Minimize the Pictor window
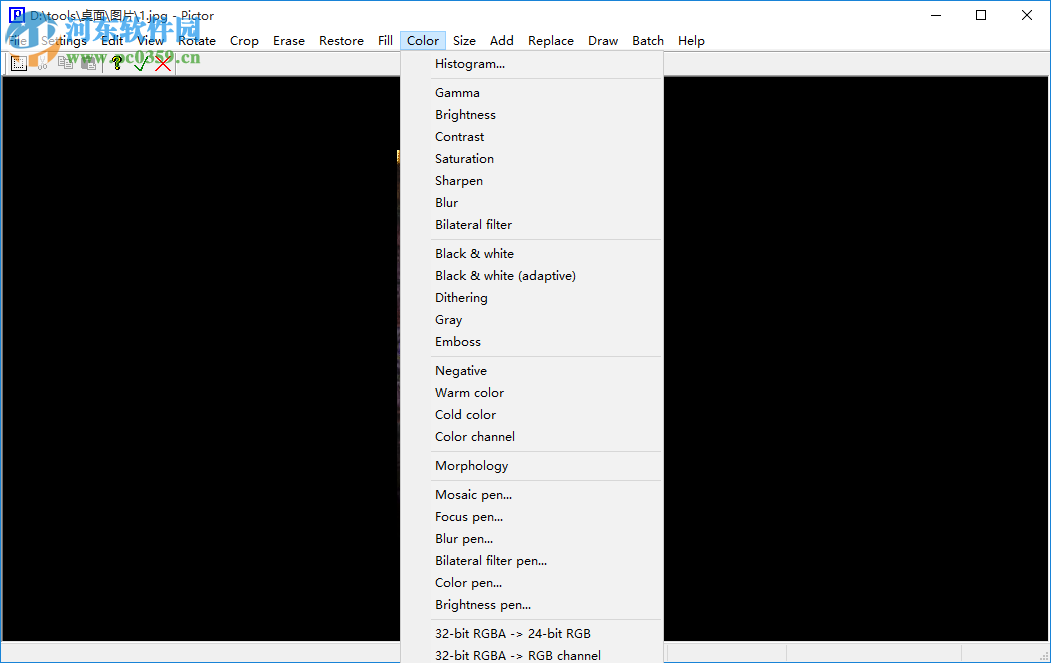Screen dimensions: 1051x663 pyautogui.click(x=936, y=15)
